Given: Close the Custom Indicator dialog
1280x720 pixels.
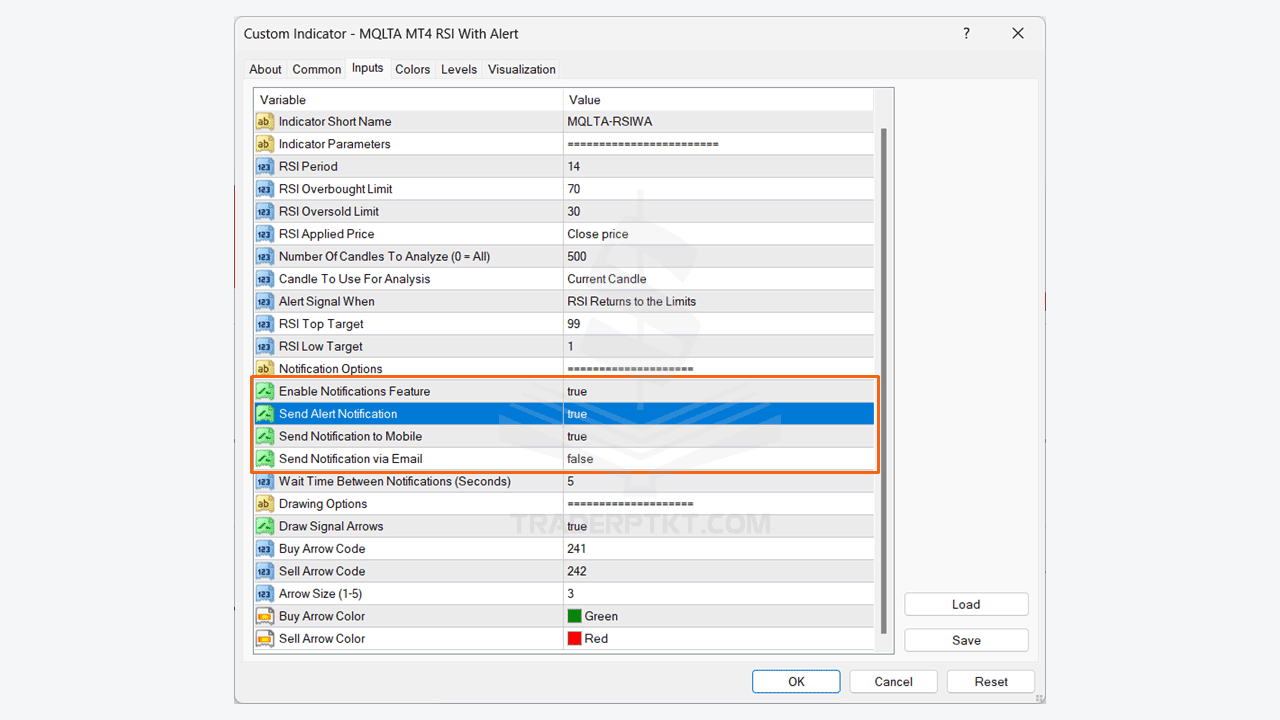Looking at the screenshot, I should click(x=1018, y=33).
